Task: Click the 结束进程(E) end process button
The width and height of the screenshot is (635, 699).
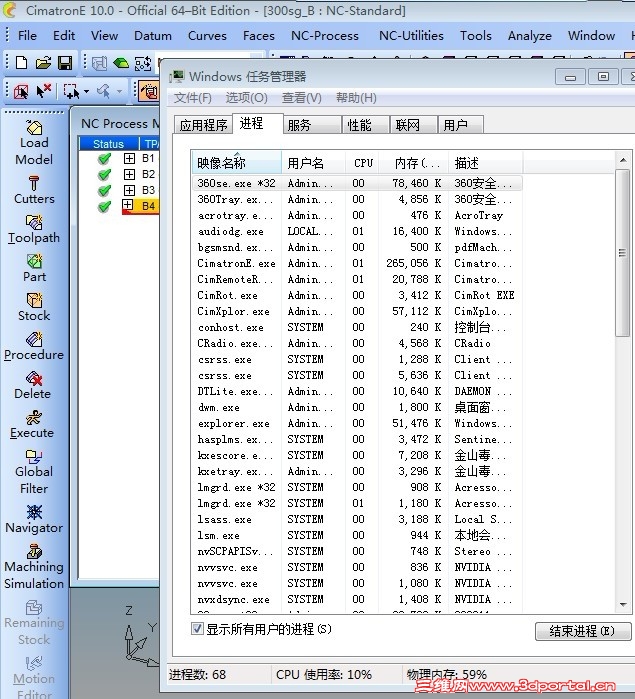Action: coord(583,631)
